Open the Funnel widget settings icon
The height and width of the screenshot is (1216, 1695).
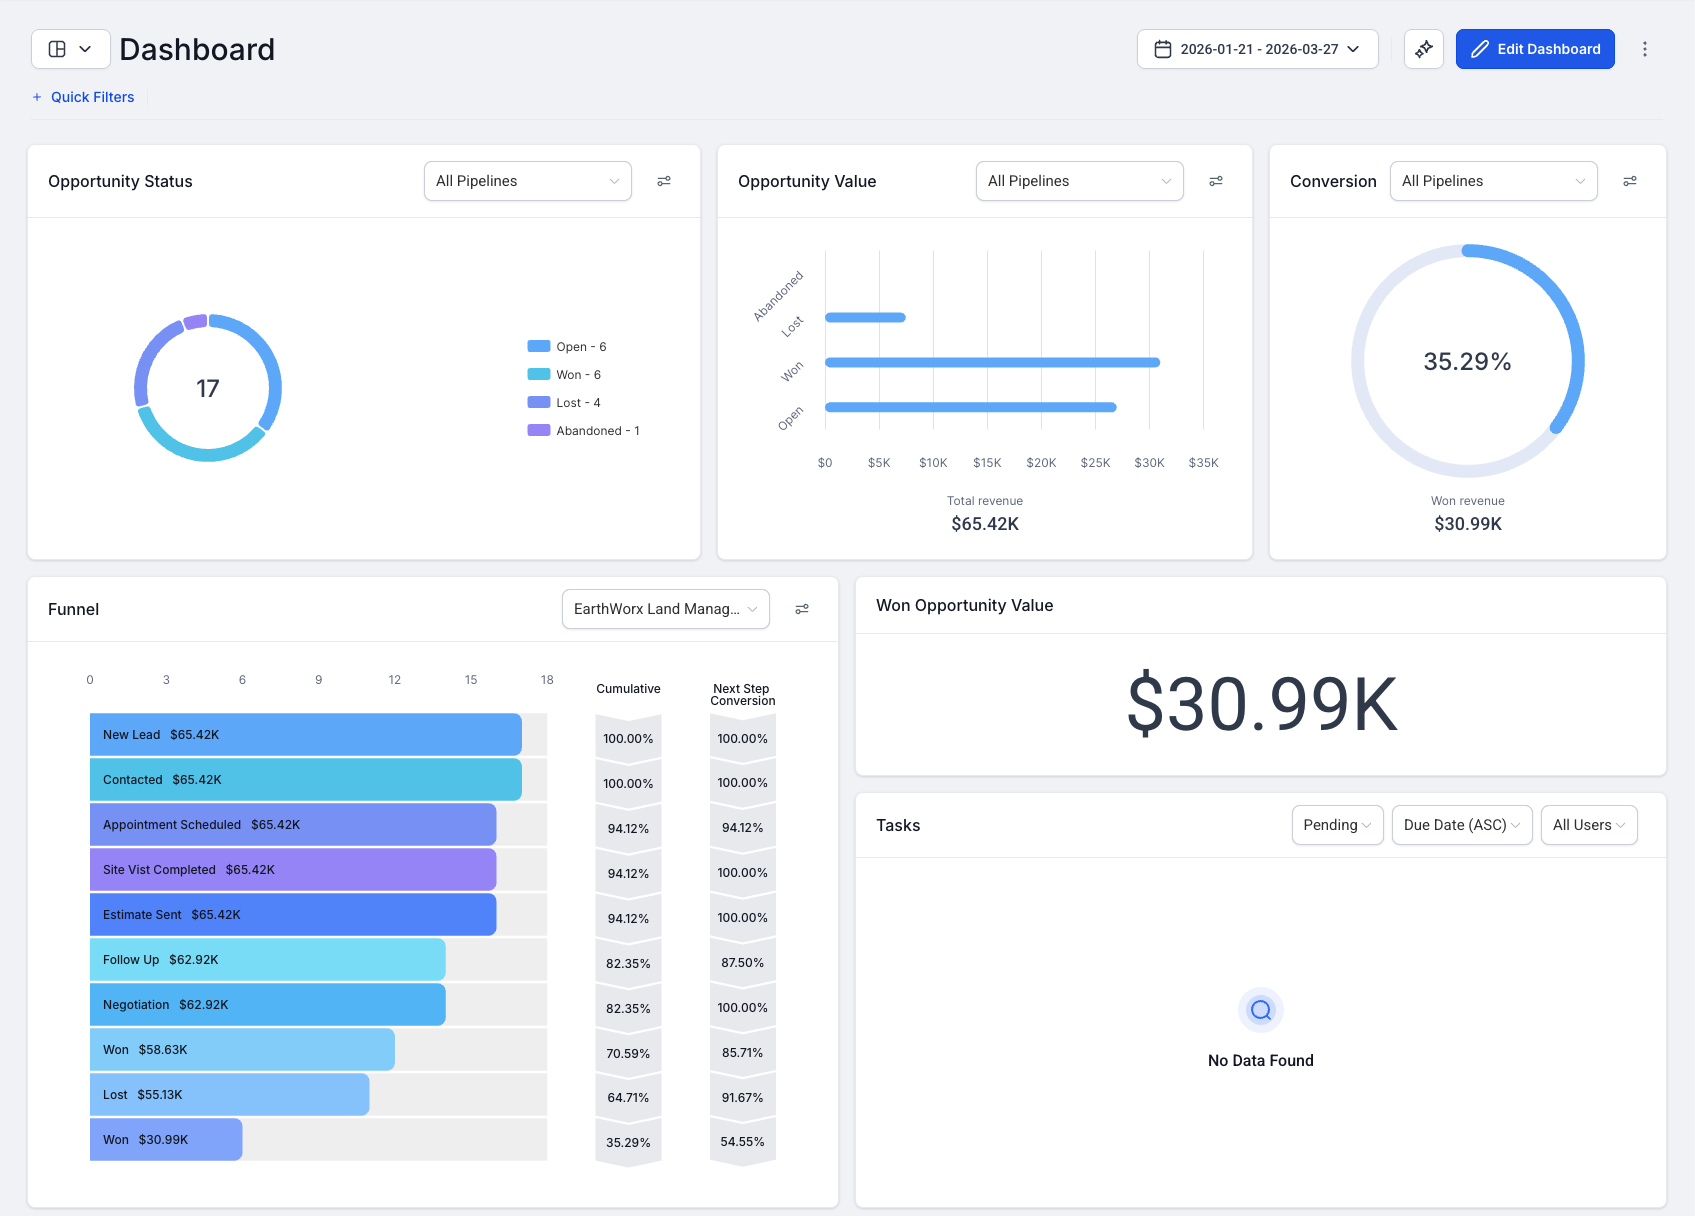point(802,608)
